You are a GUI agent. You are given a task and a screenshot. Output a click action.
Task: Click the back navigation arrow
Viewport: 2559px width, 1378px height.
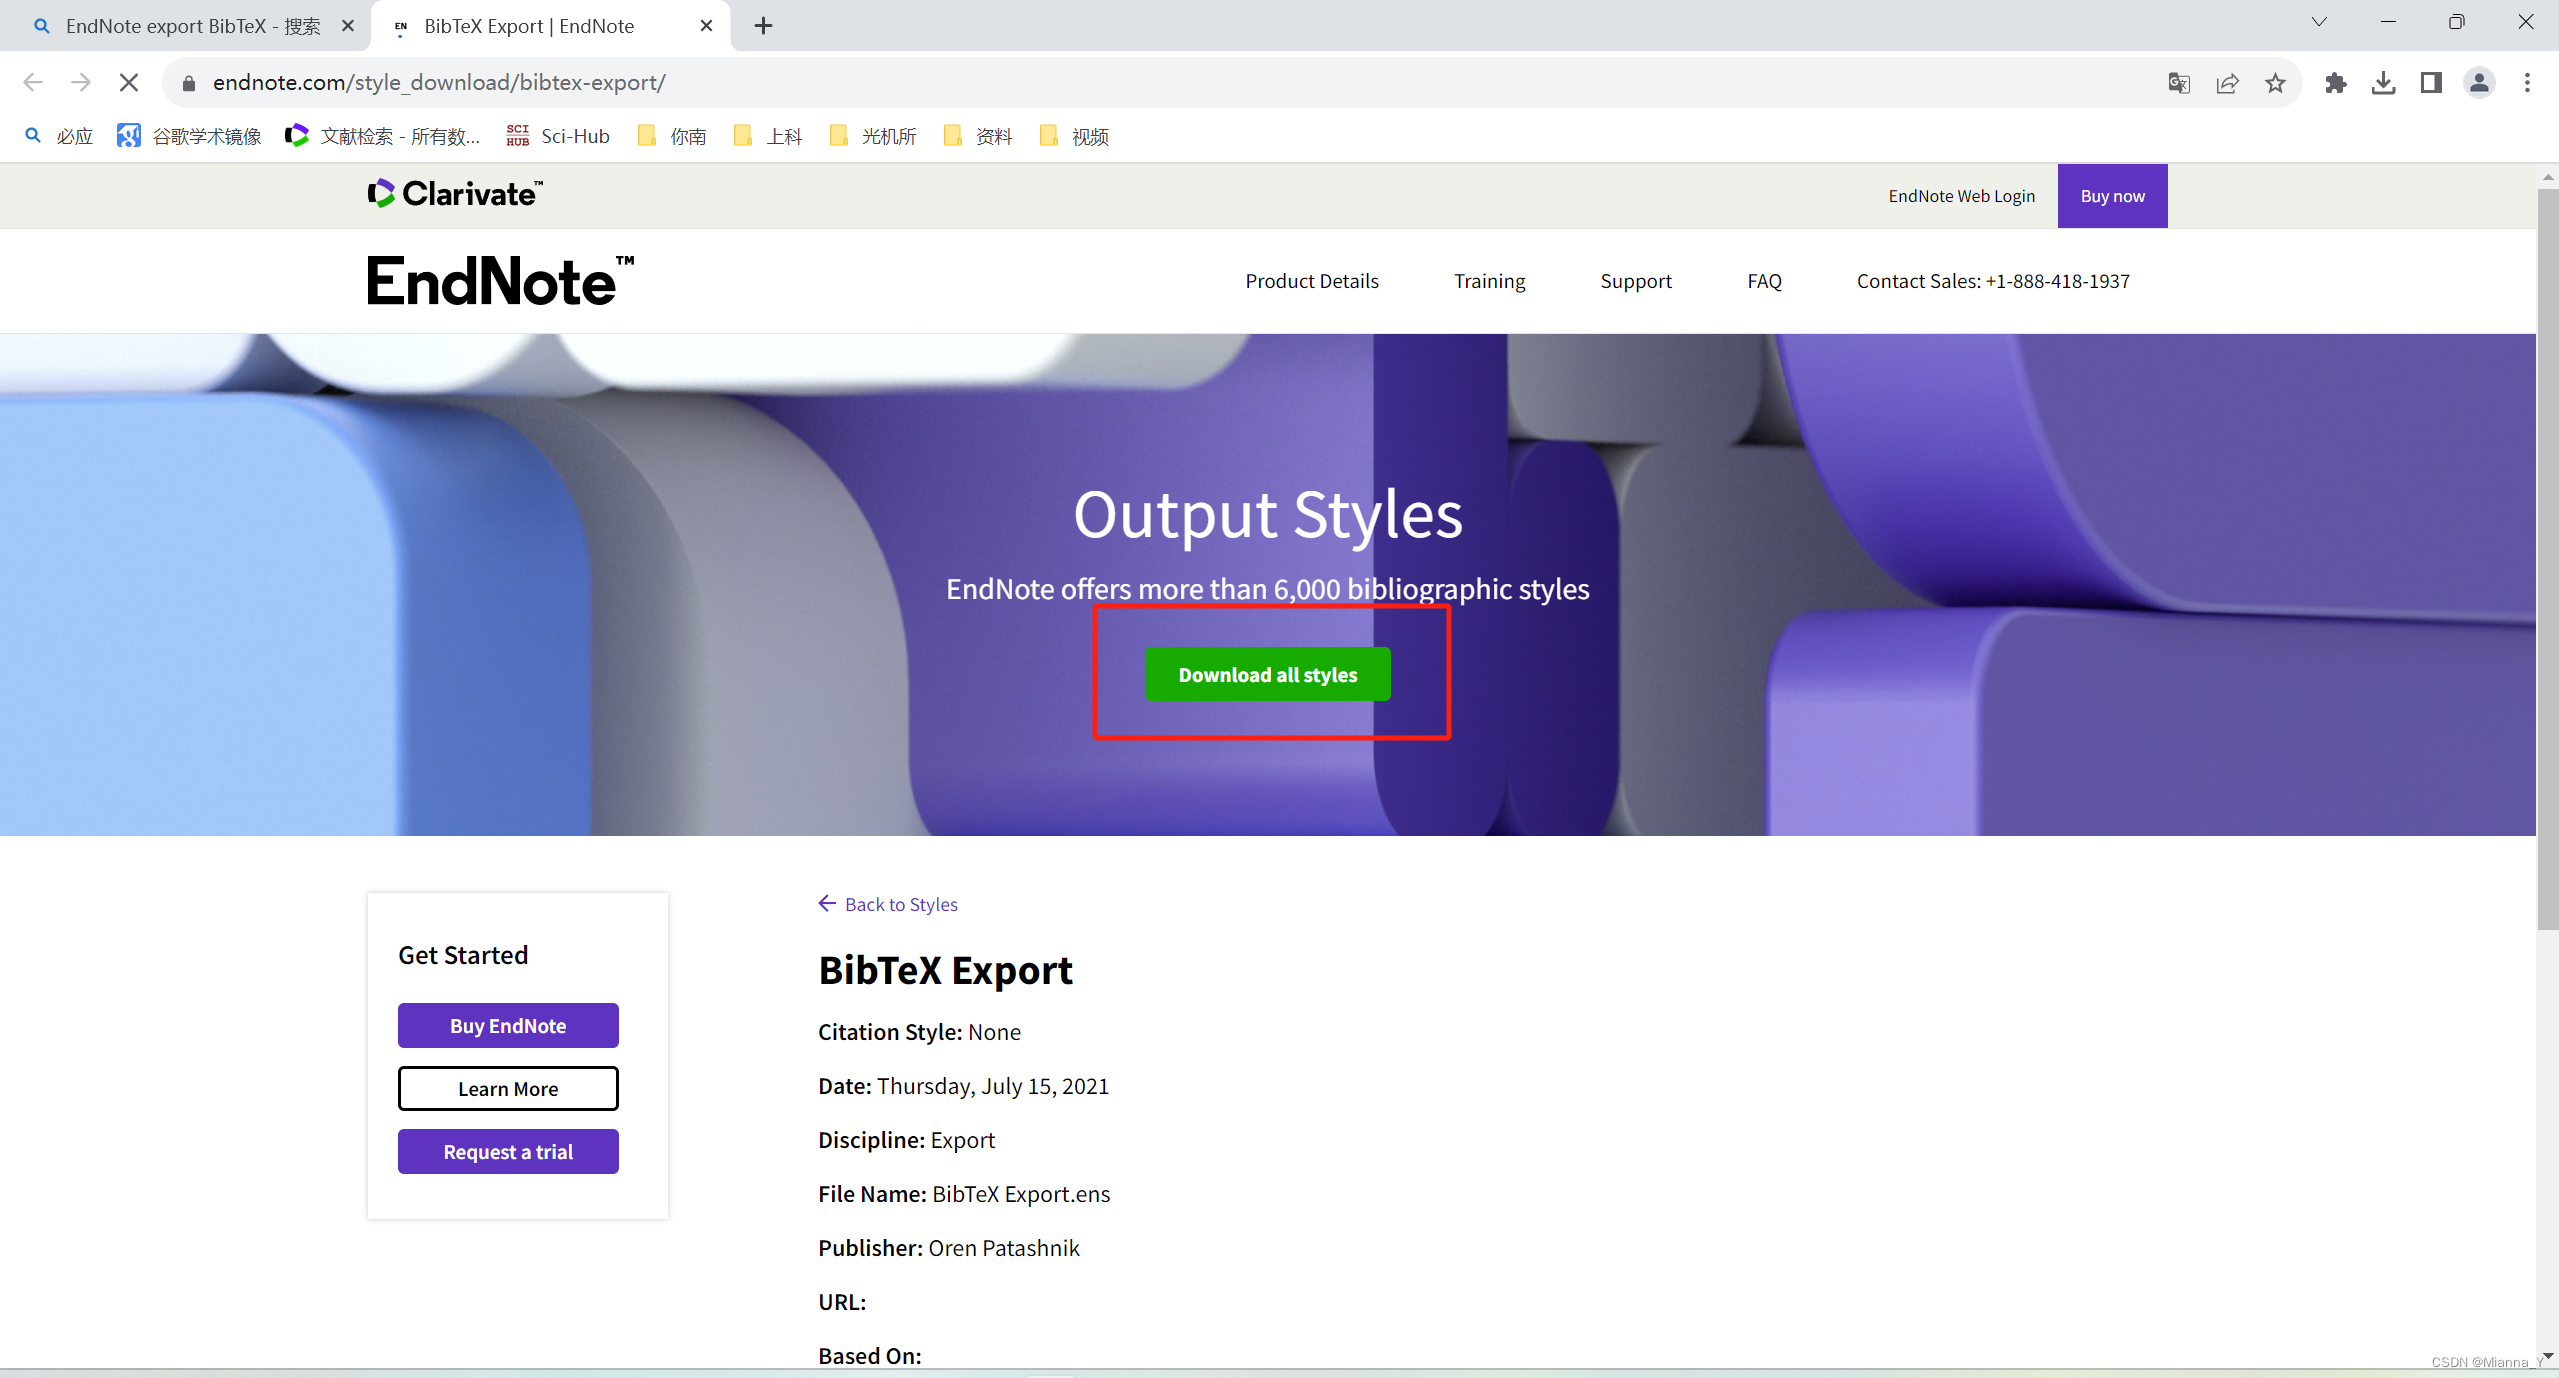[32, 82]
